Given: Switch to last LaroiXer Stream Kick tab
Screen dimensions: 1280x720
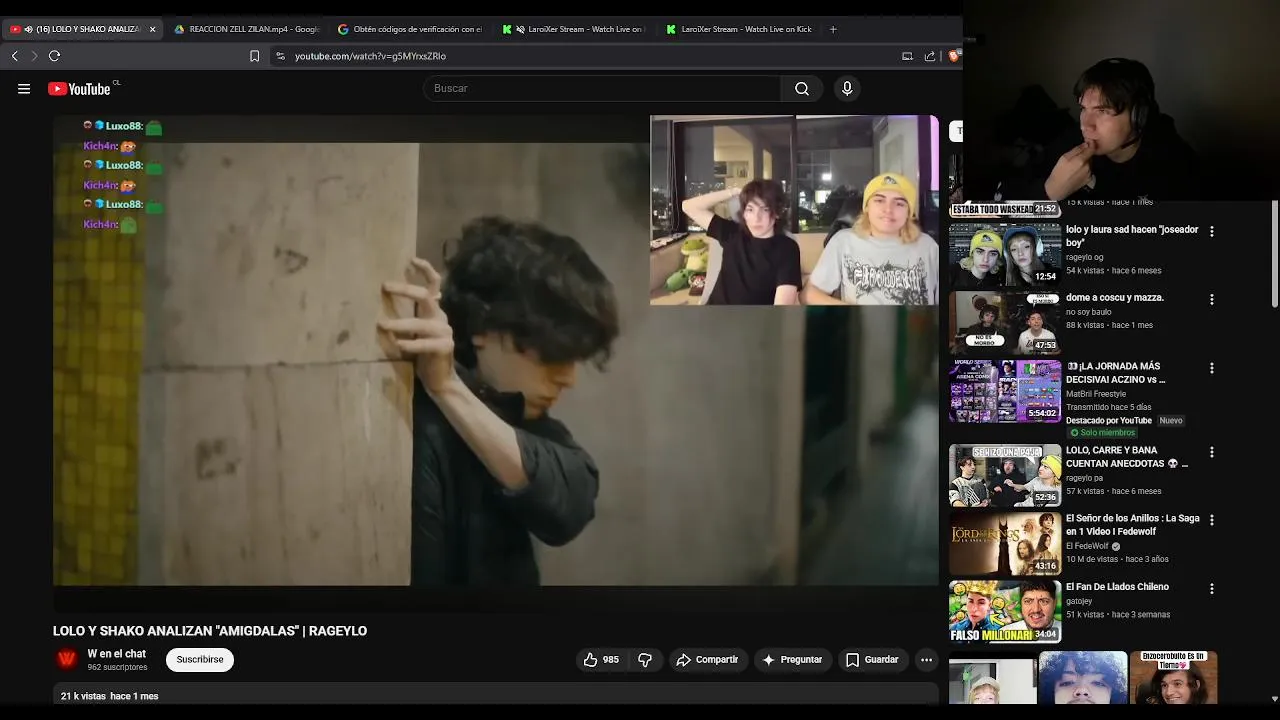Looking at the screenshot, I should [x=738, y=29].
